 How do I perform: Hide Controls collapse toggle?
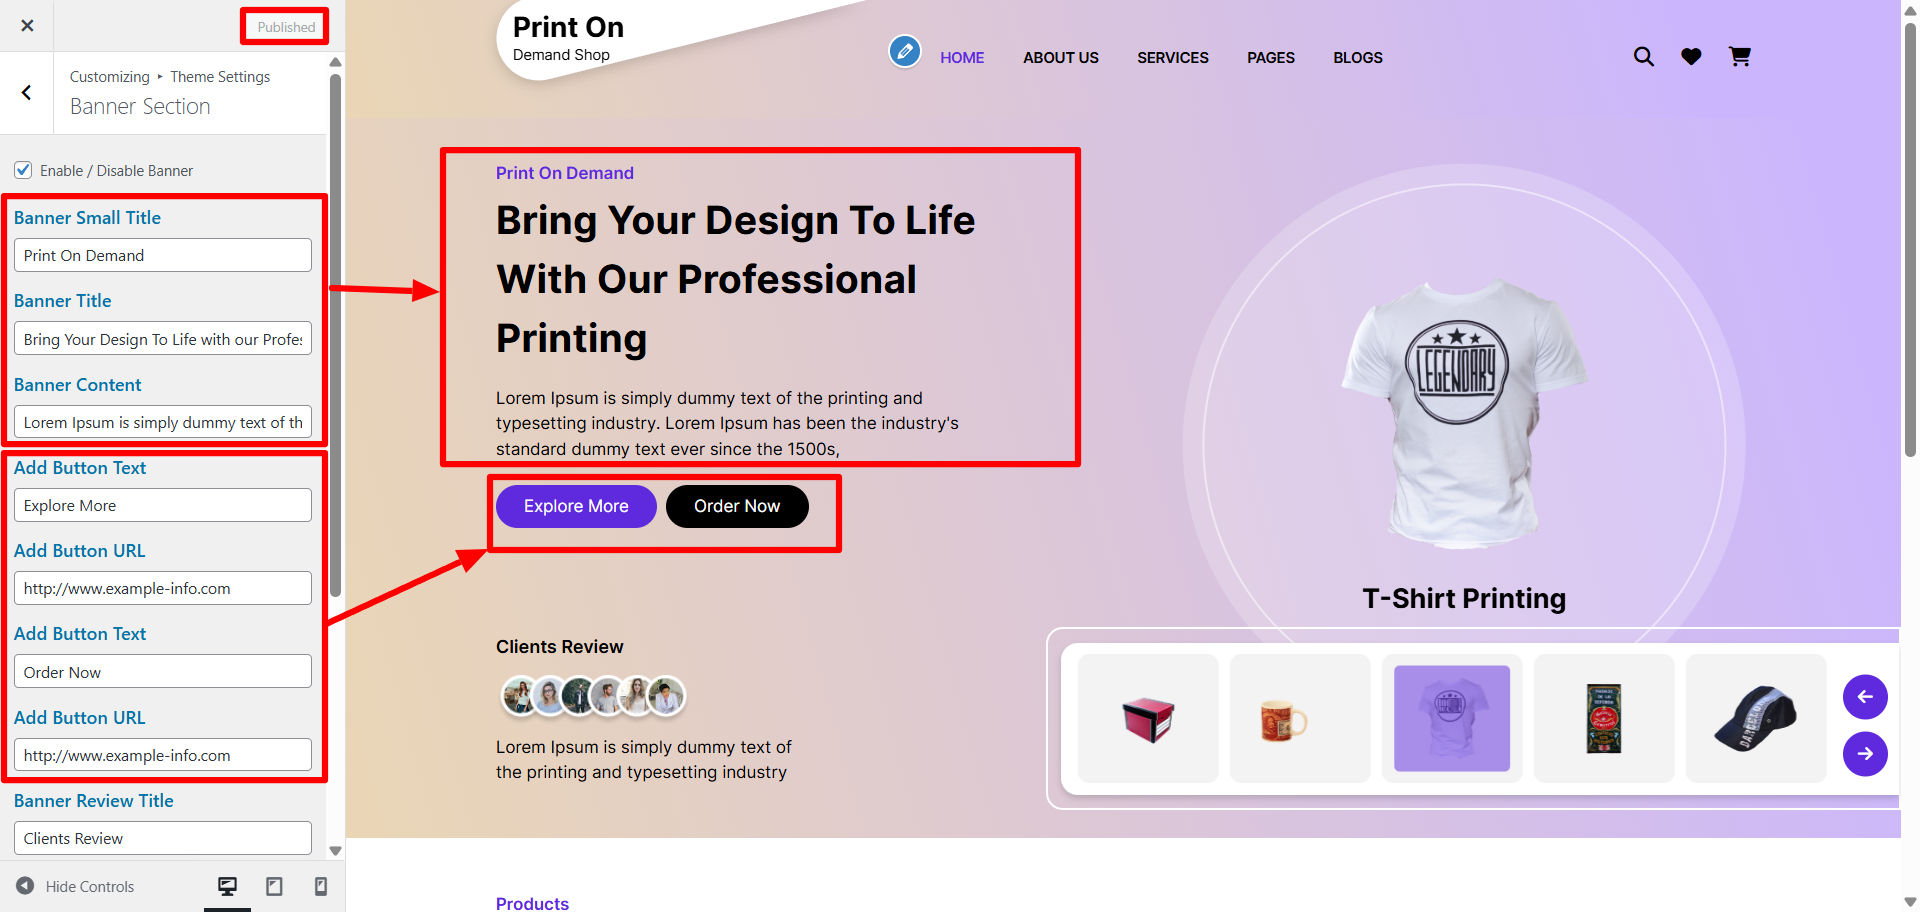pos(75,886)
